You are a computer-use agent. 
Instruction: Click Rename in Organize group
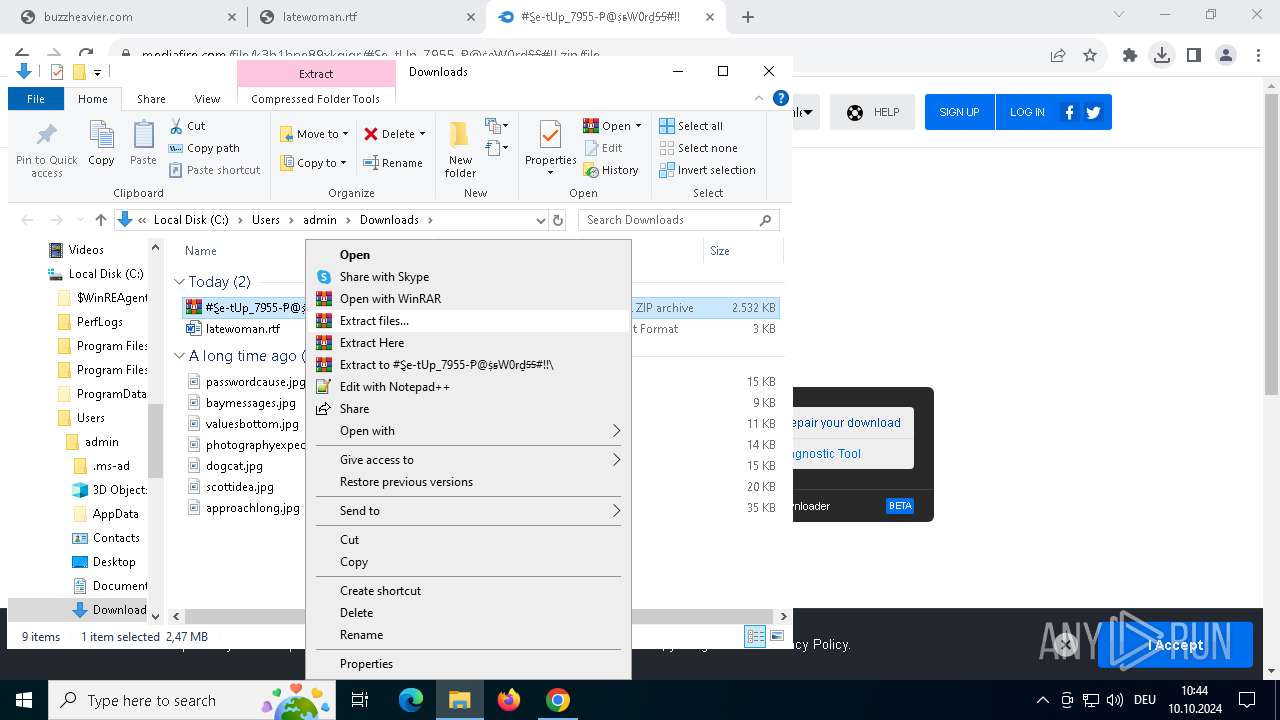tap(393, 163)
